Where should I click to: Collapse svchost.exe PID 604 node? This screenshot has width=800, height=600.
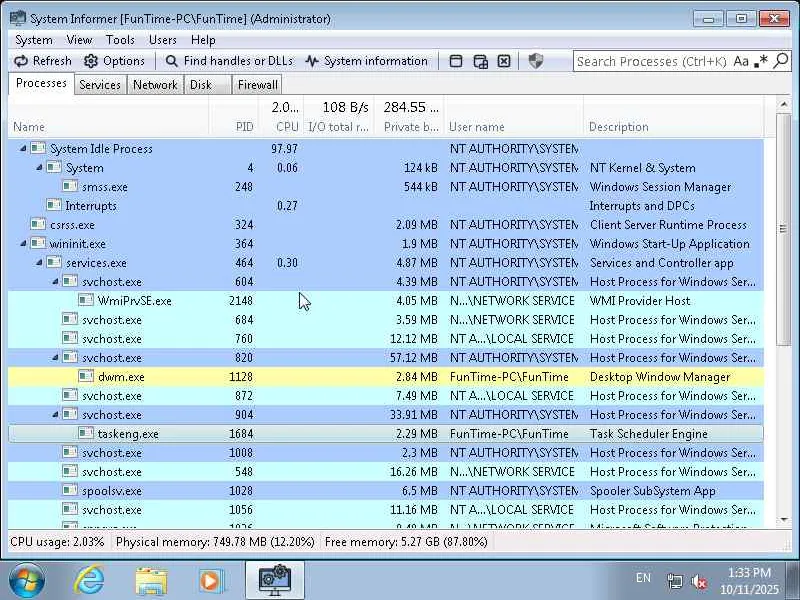click(x=55, y=282)
